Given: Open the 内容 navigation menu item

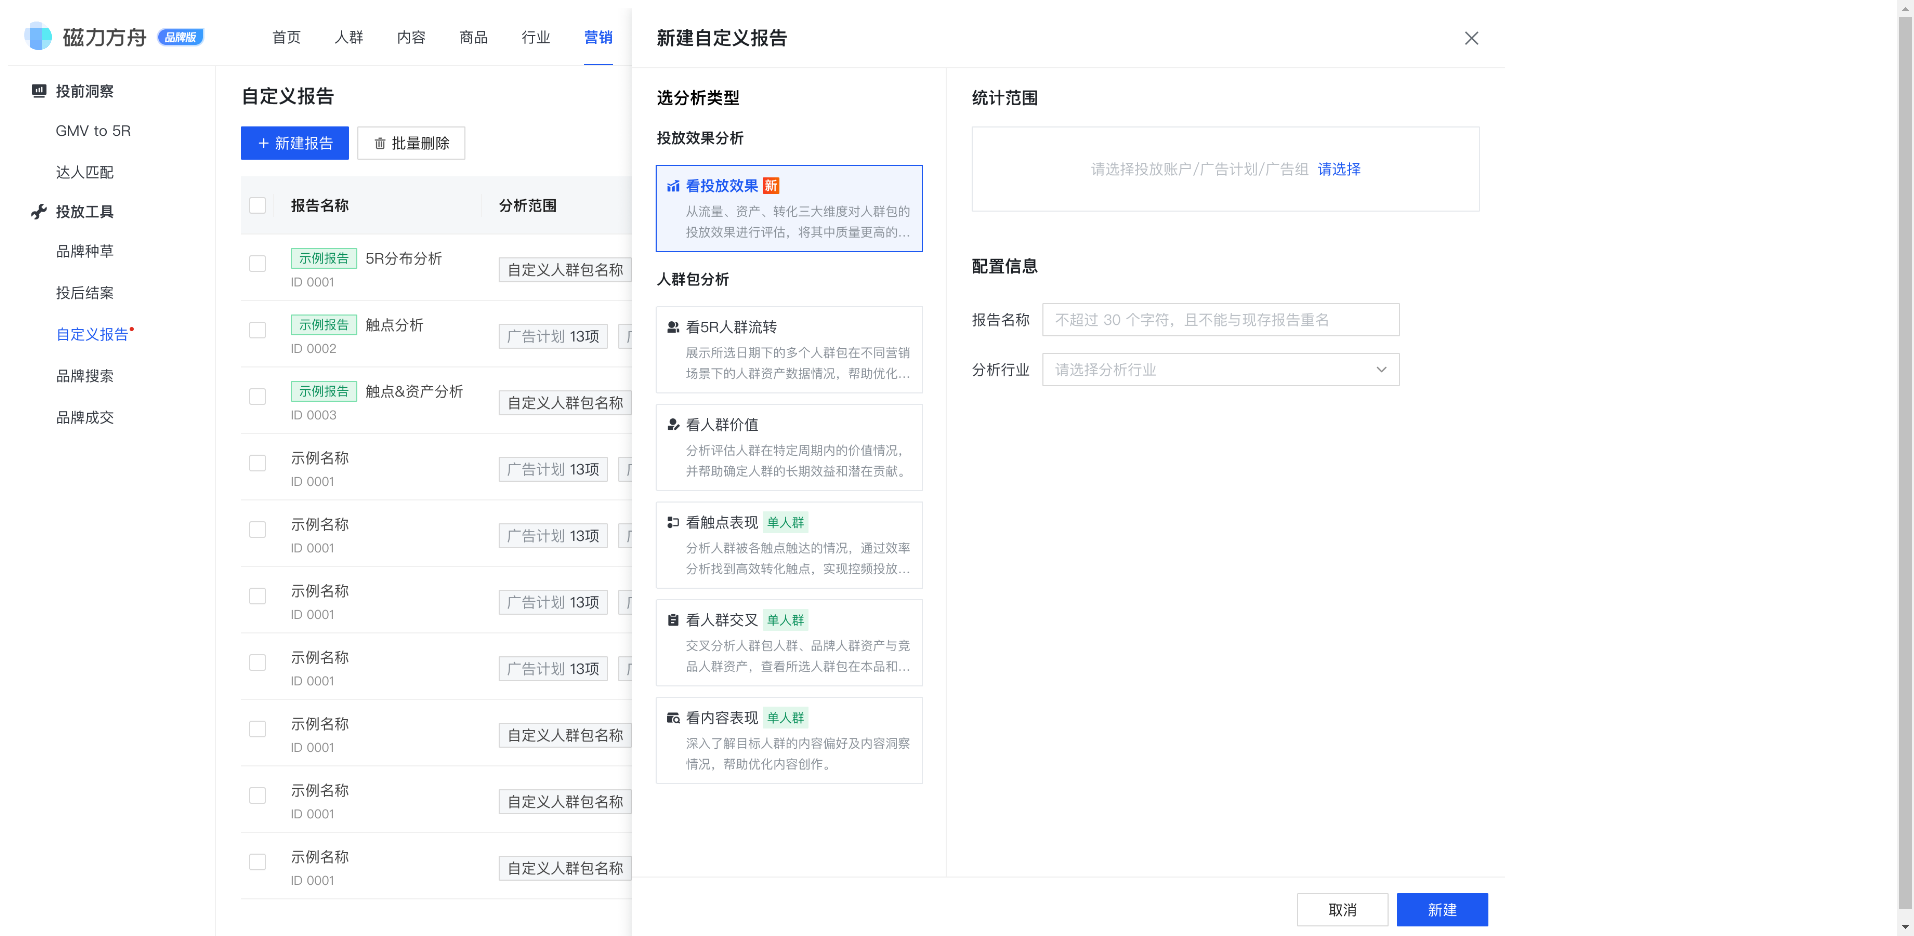Looking at the screenshot, I should pyautogui.click(x=410, y=37).
